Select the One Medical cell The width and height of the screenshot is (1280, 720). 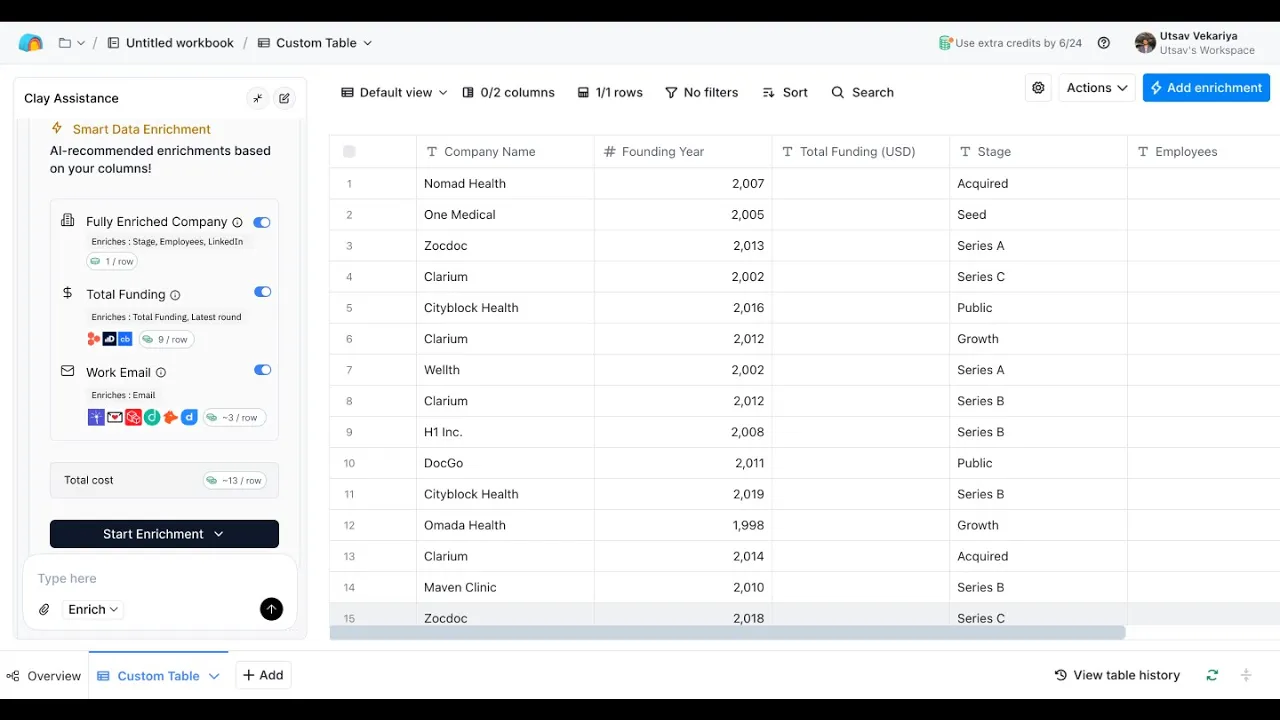click(x=505, y=215)
